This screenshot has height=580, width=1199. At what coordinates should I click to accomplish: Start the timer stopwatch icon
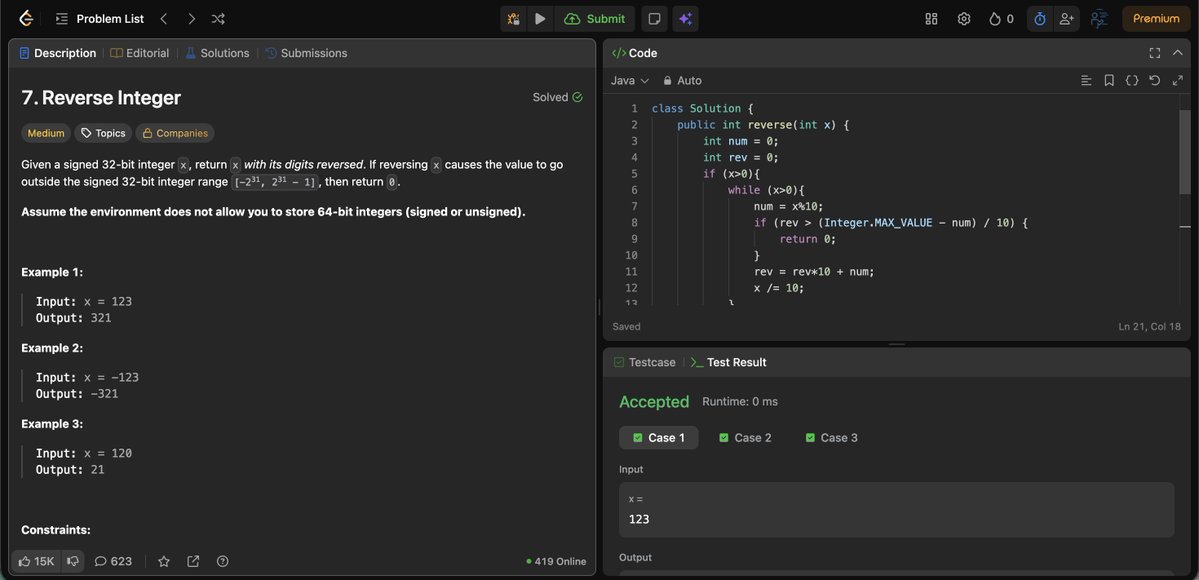(x=1040, y=19)
